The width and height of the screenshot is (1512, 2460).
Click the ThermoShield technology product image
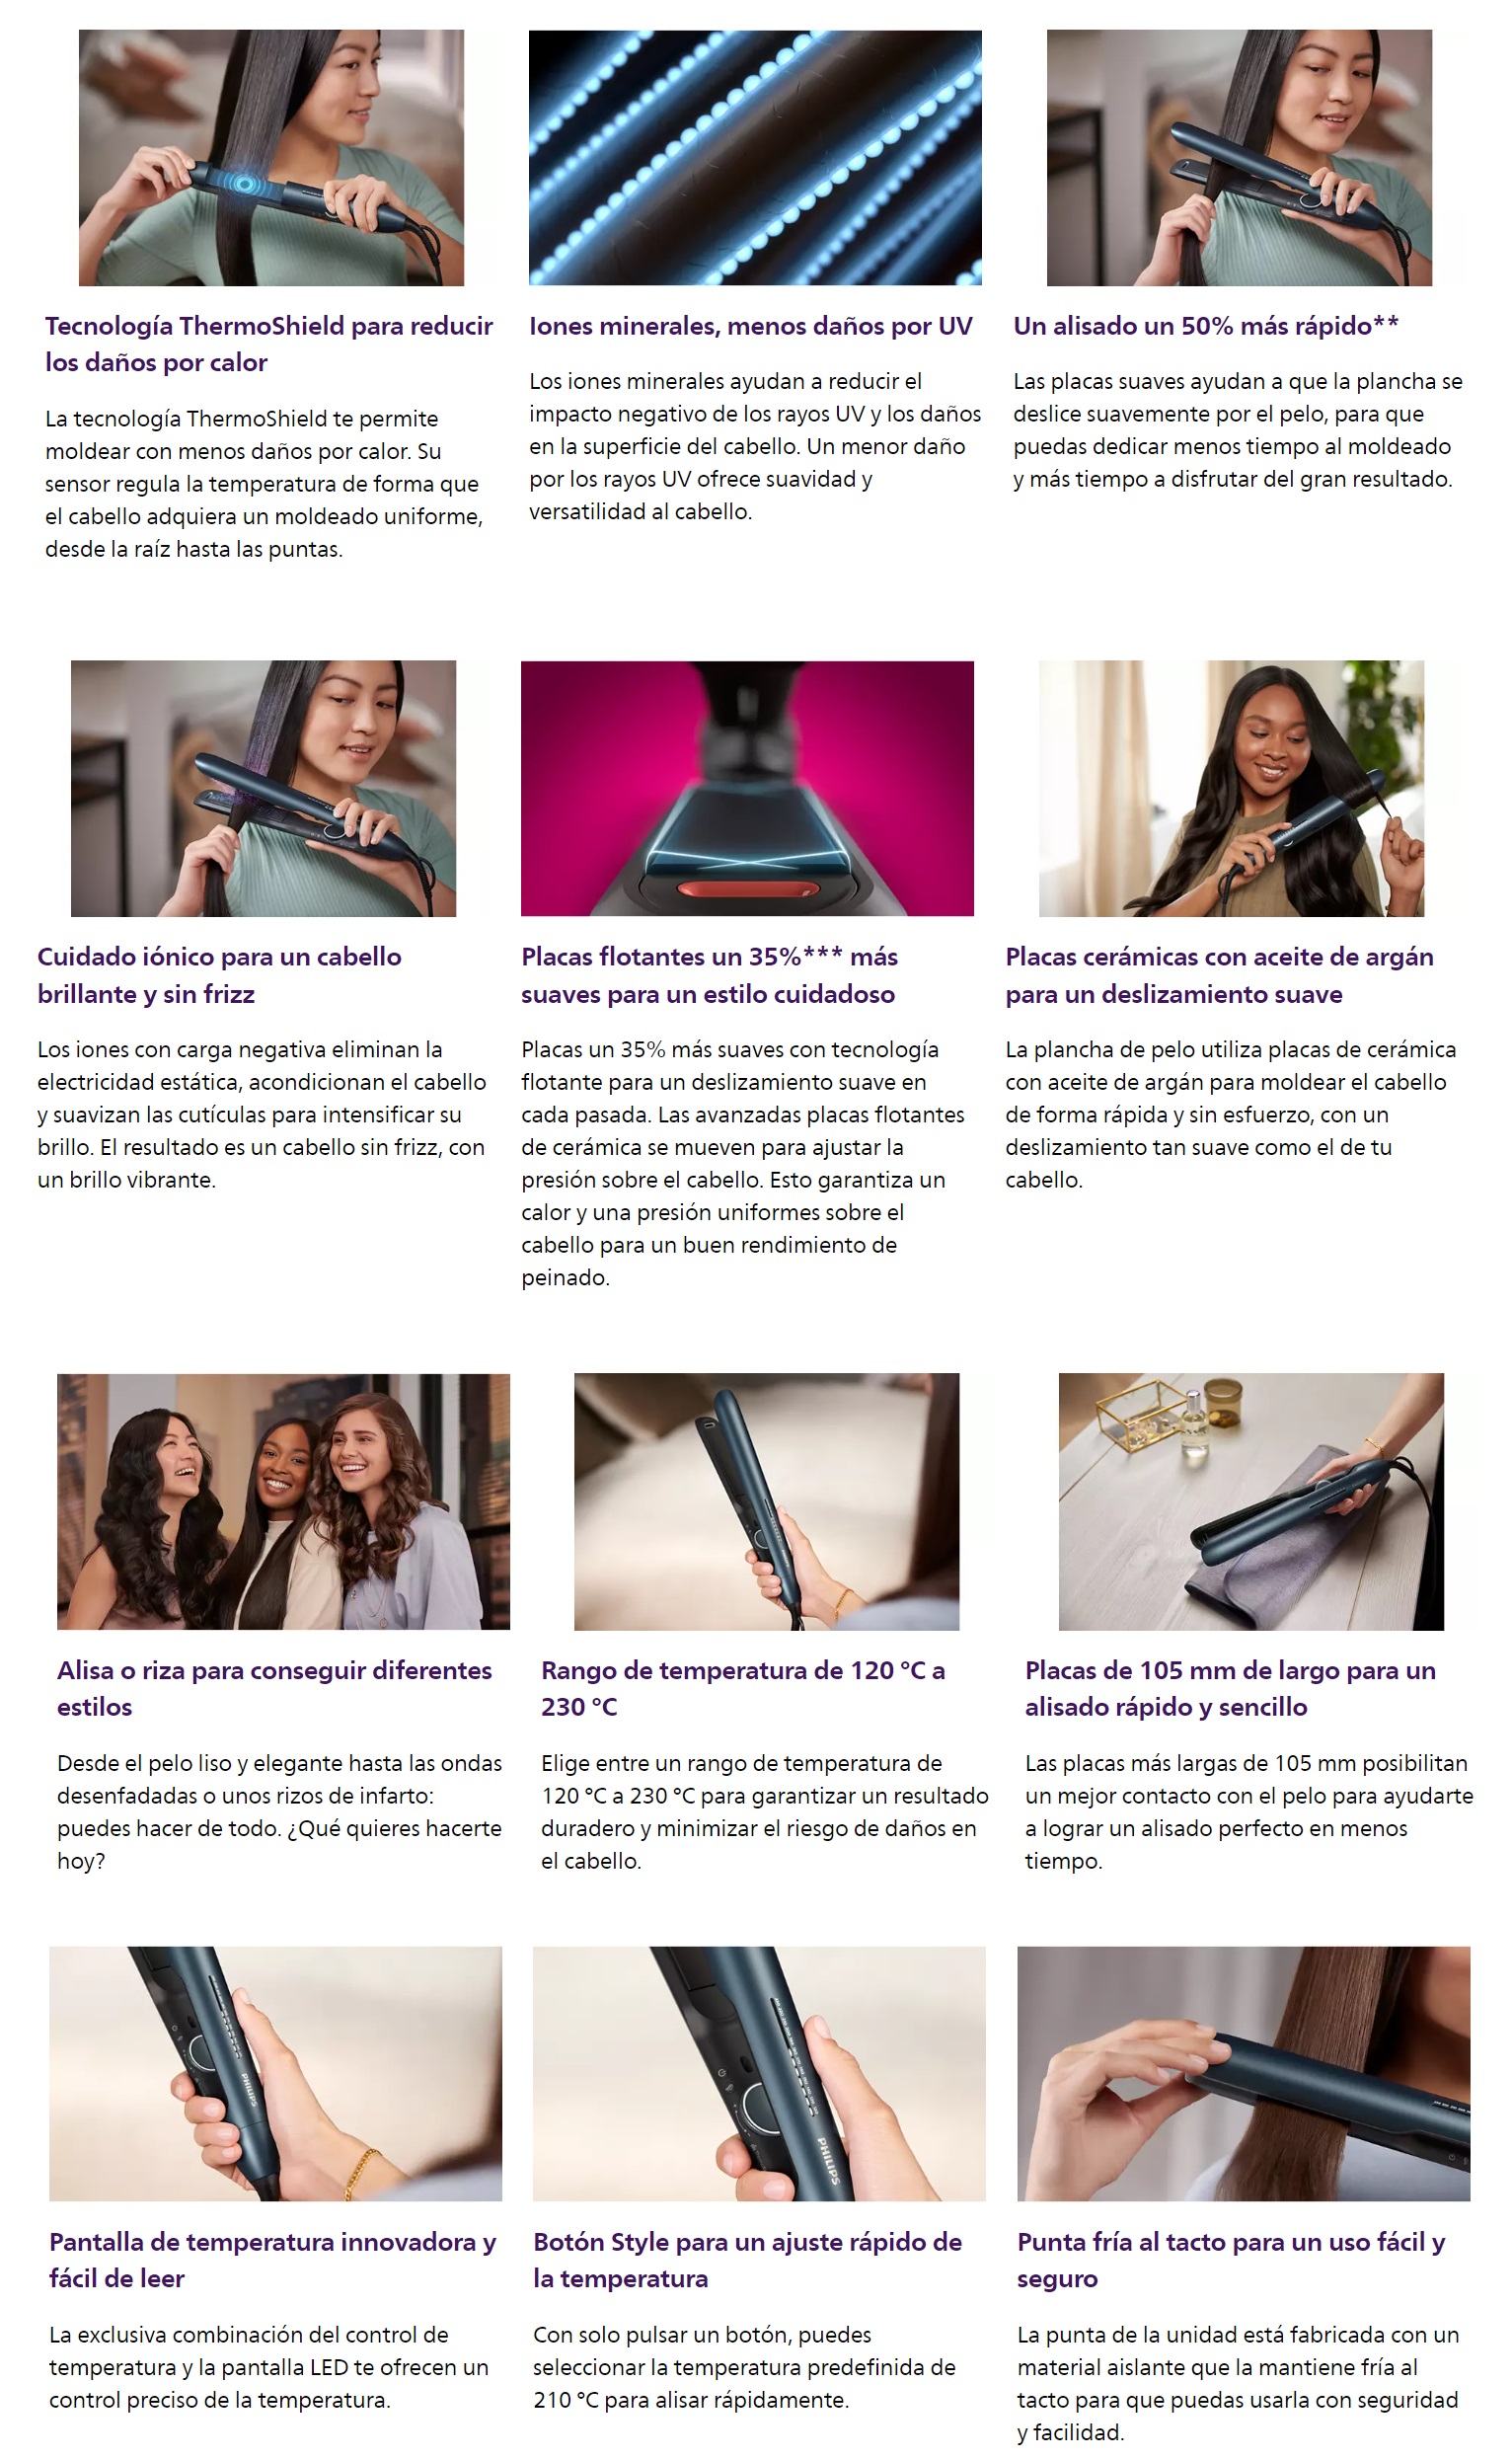[x=271, y=158]
